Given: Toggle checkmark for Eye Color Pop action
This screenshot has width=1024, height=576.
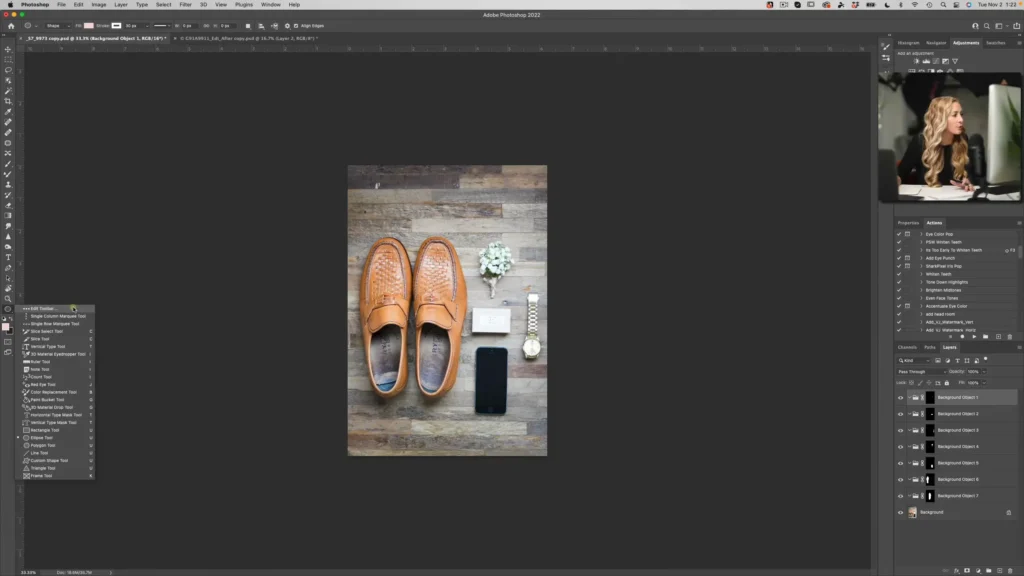Looking at the screenshot, I should 899,234.
